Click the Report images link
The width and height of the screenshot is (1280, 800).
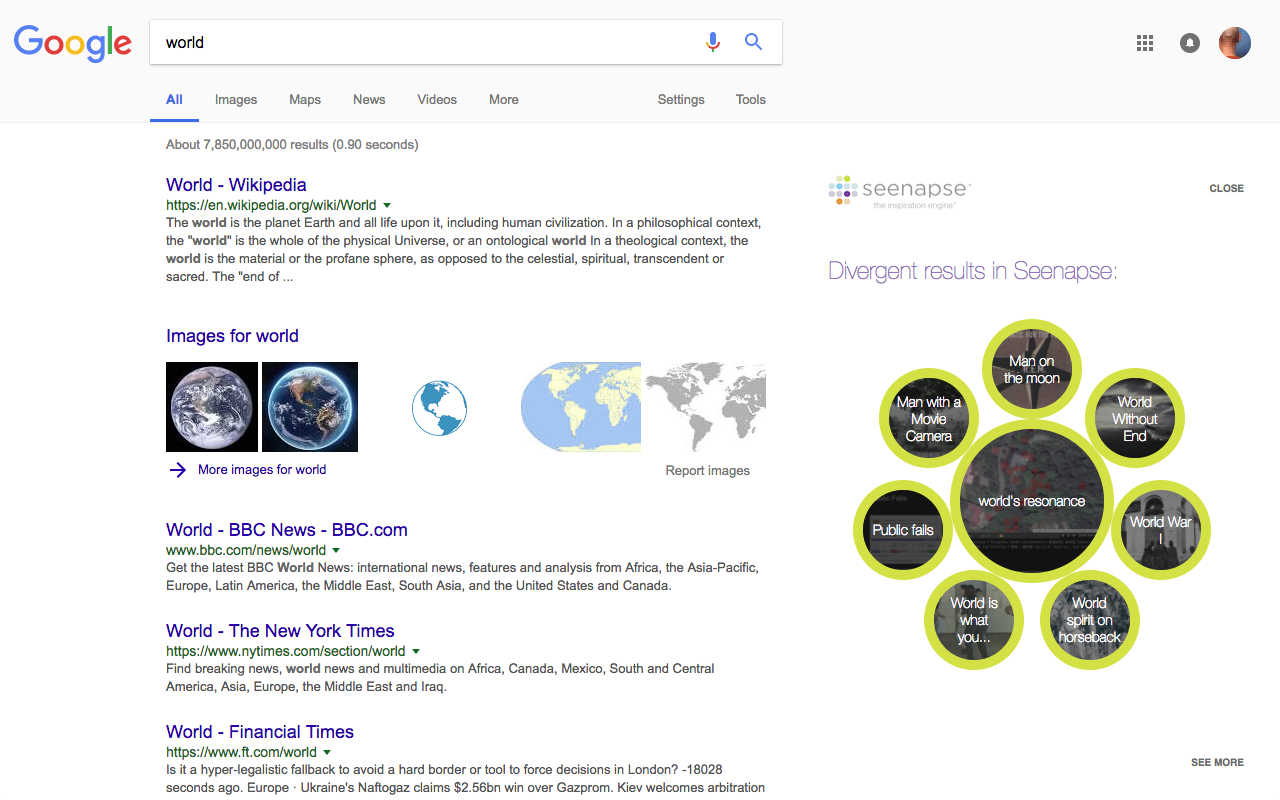(x=707, y=470)
